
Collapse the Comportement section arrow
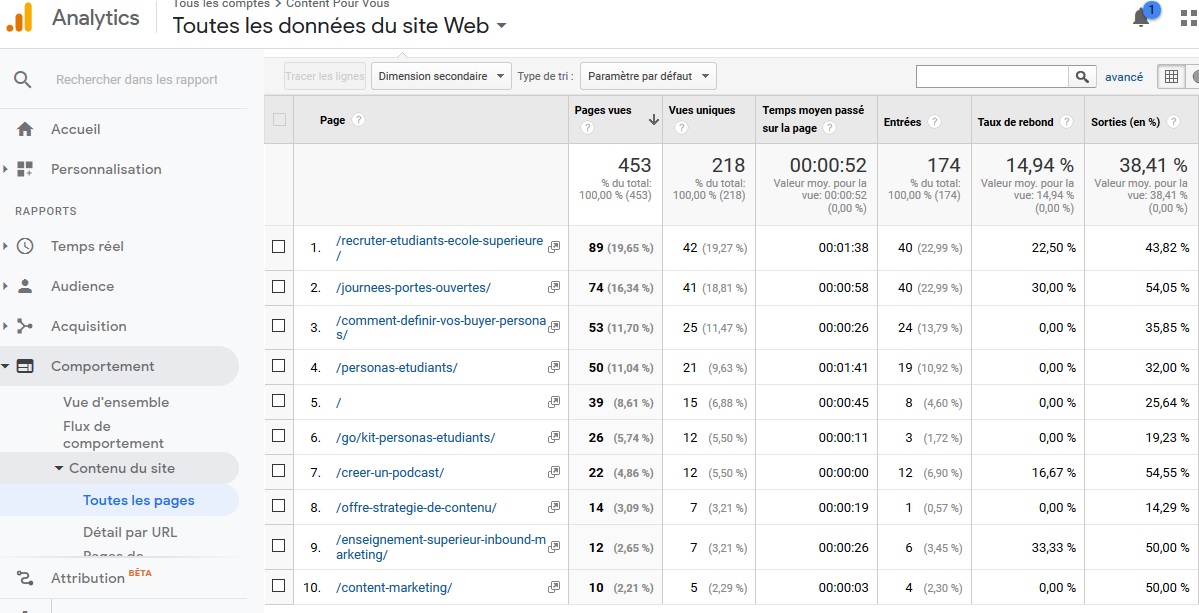pos(5,366)
